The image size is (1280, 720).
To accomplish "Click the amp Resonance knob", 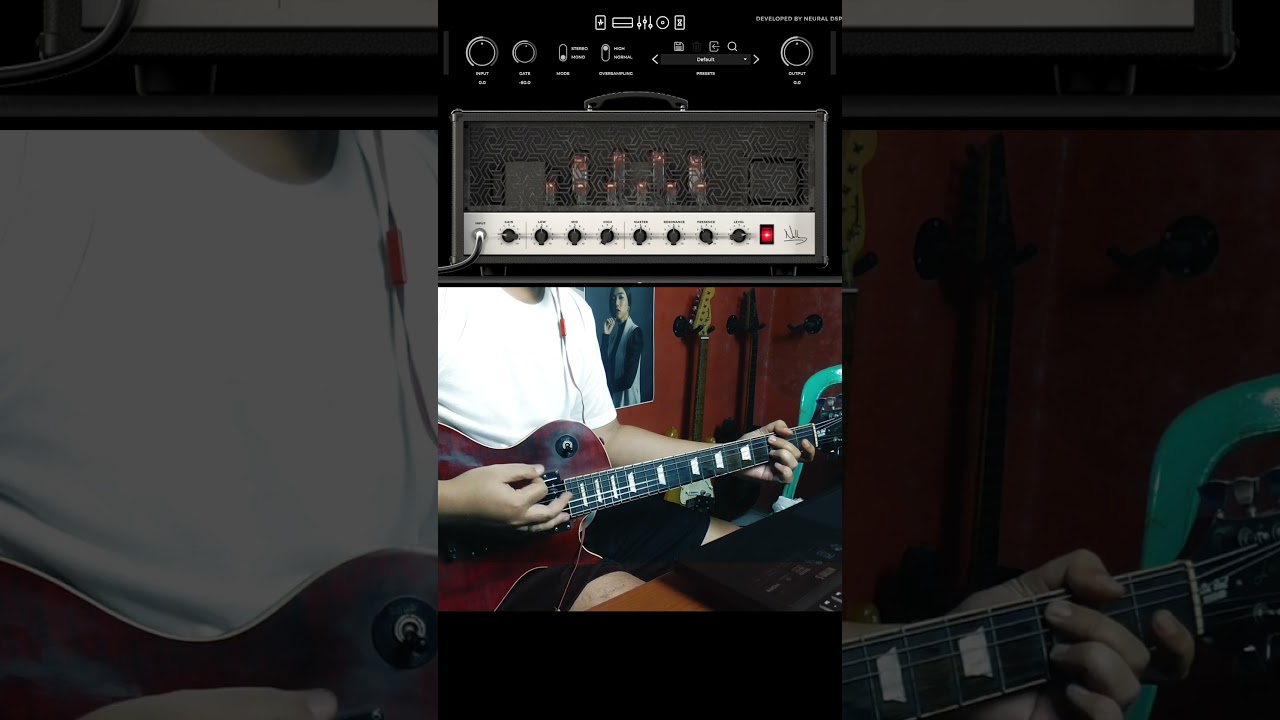I will click(673, 236).
